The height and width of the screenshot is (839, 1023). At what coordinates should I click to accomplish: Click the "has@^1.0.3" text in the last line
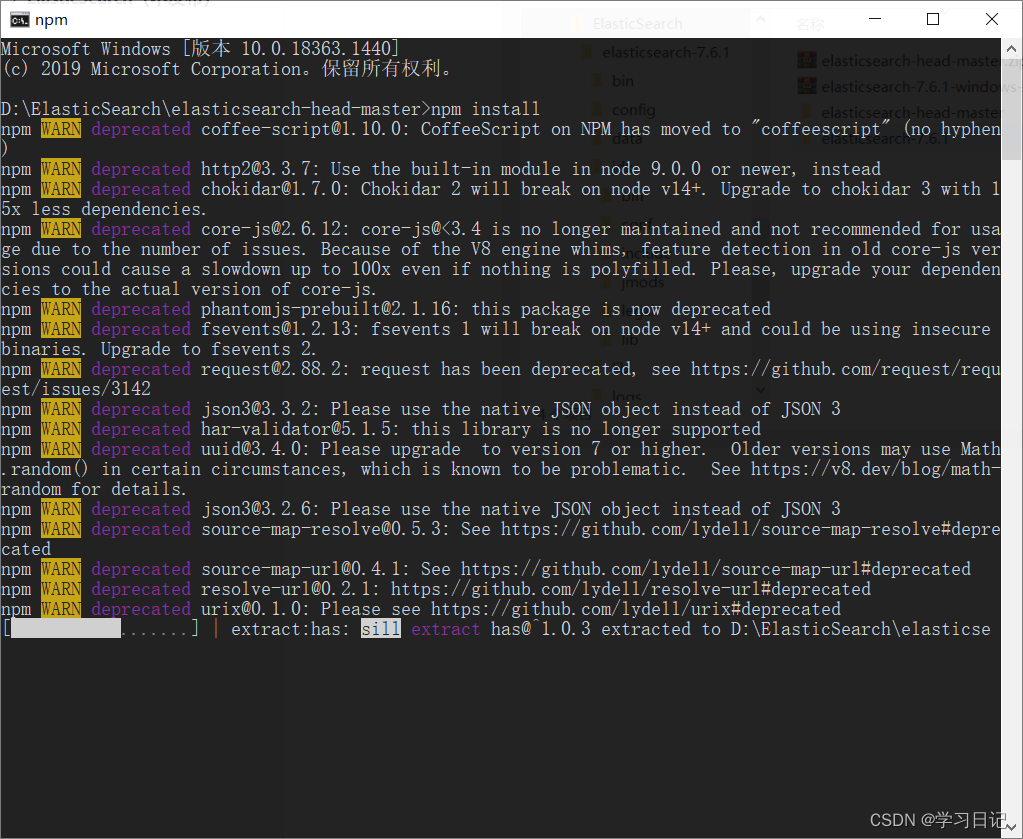point(541,629)
